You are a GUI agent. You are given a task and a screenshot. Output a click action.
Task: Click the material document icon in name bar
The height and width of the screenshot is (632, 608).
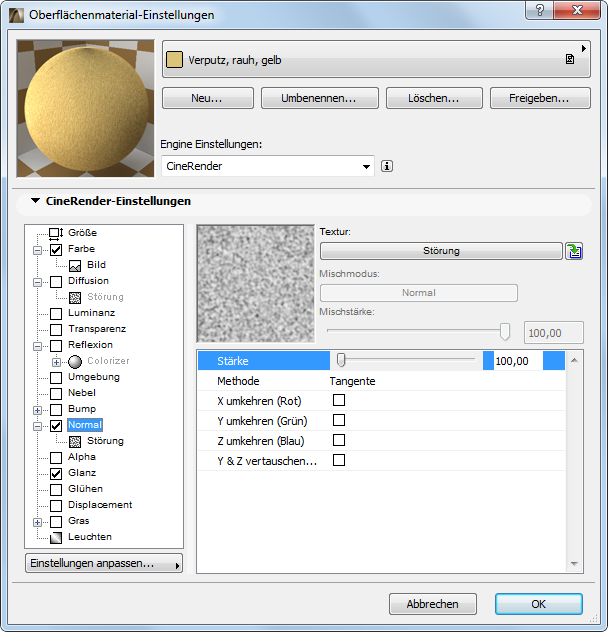click(x=570, y=60)
